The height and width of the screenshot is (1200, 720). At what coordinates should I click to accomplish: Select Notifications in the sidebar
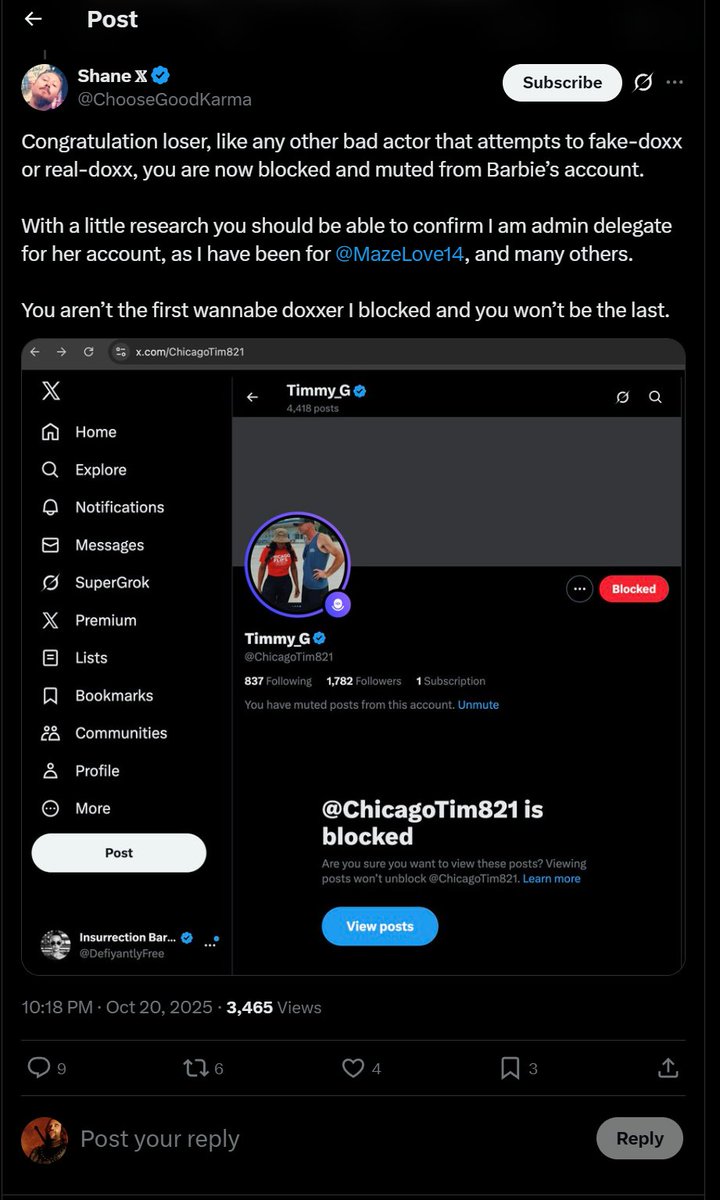coord(119,507)
